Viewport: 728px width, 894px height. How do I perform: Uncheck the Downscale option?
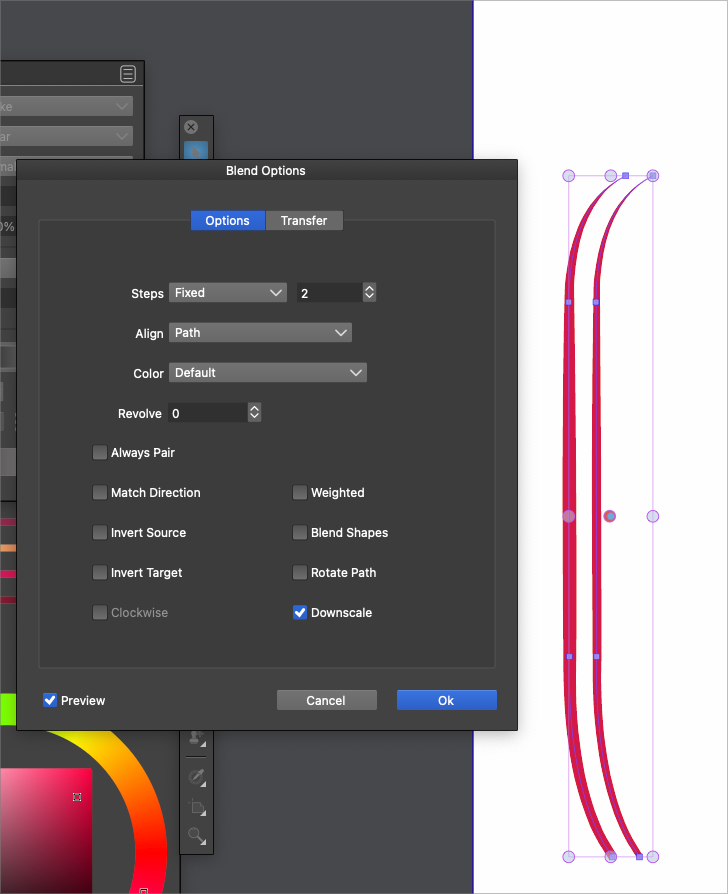(300, 613)
